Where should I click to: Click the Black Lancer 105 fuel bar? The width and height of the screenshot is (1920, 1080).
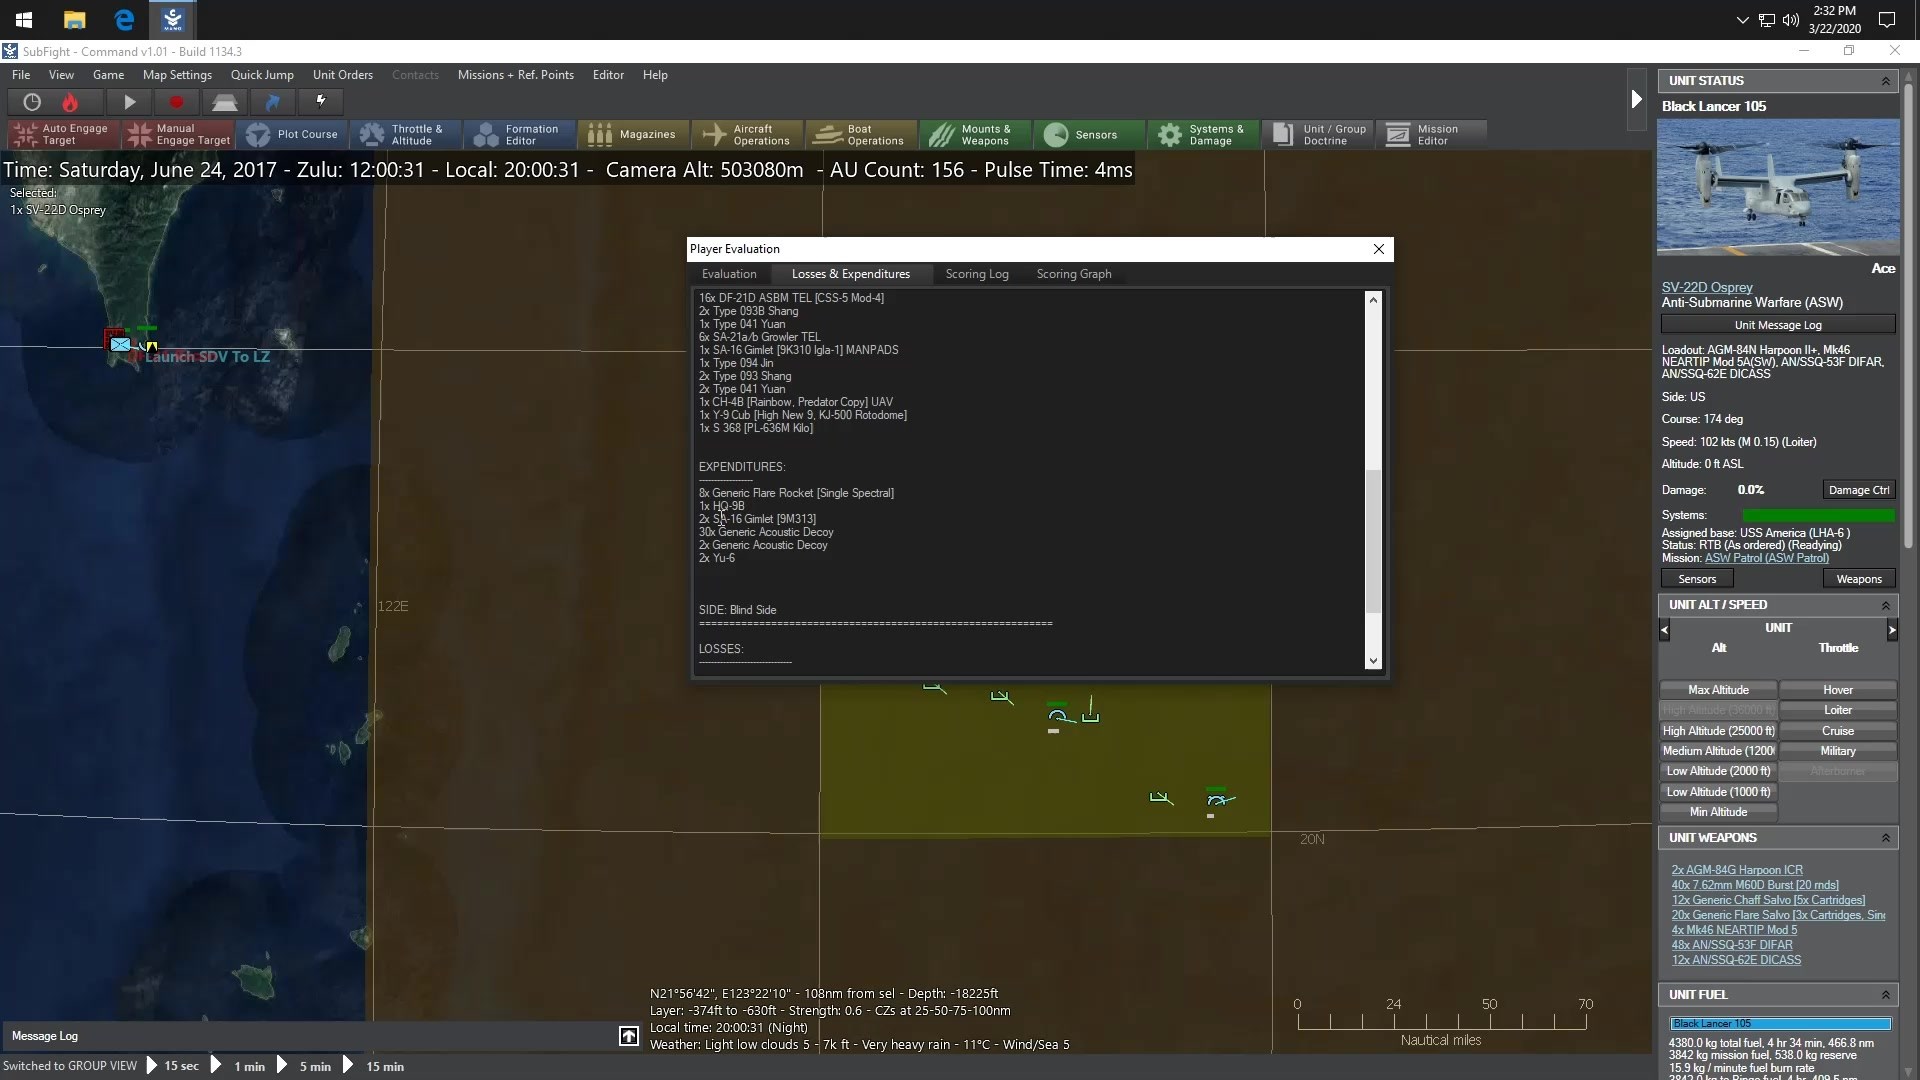1780,1024
